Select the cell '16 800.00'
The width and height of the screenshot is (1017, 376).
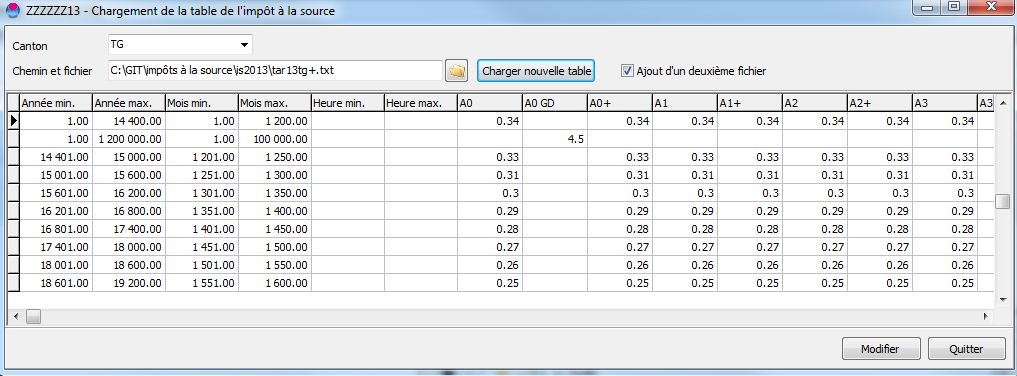pos(129,211)
